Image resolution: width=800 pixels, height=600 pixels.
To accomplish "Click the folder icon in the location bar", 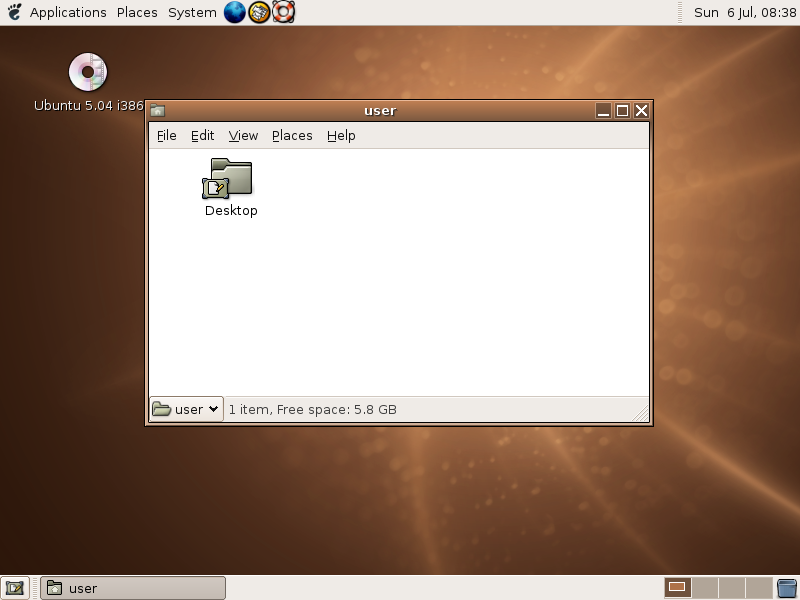I will 163,409.
